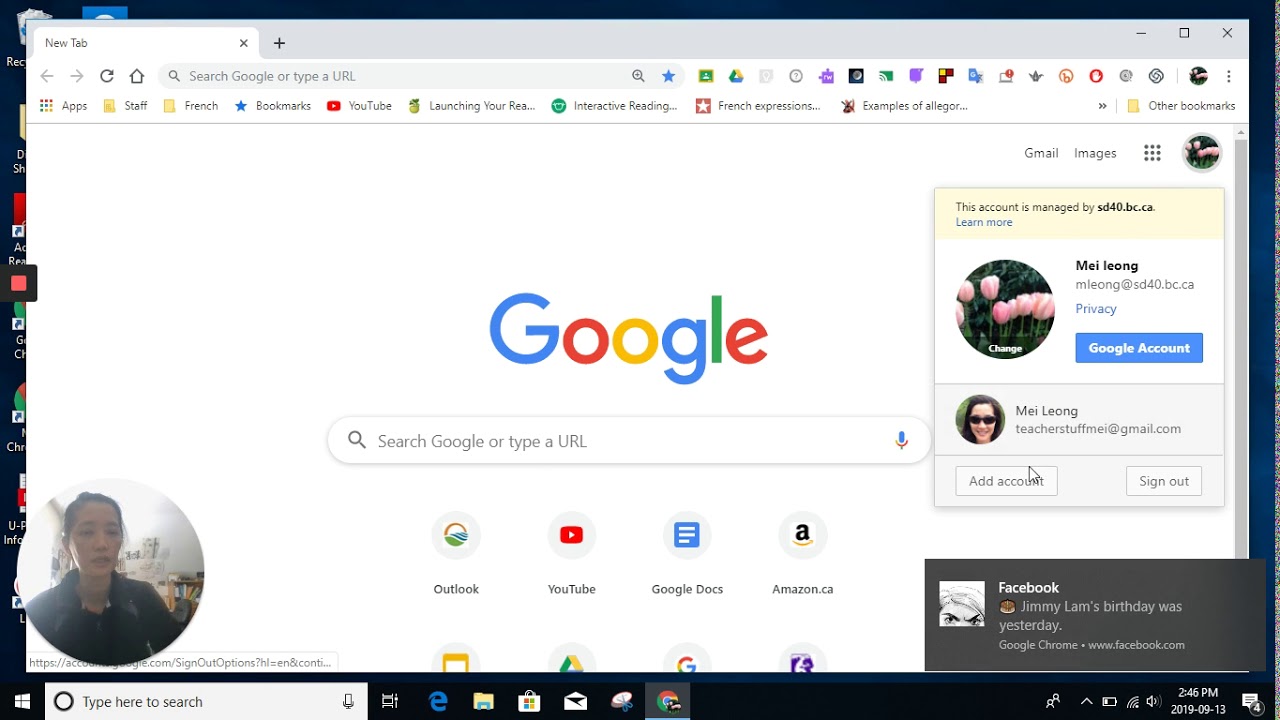Click the question mark extension icon
This screenshot has height=720, width=1280.
[796, 76]
